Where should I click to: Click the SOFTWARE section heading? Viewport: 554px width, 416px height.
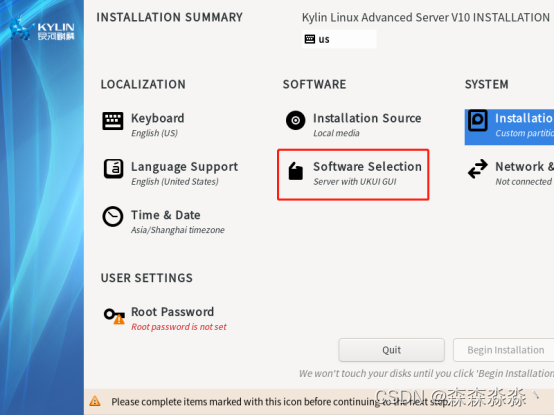click(314, 84)
